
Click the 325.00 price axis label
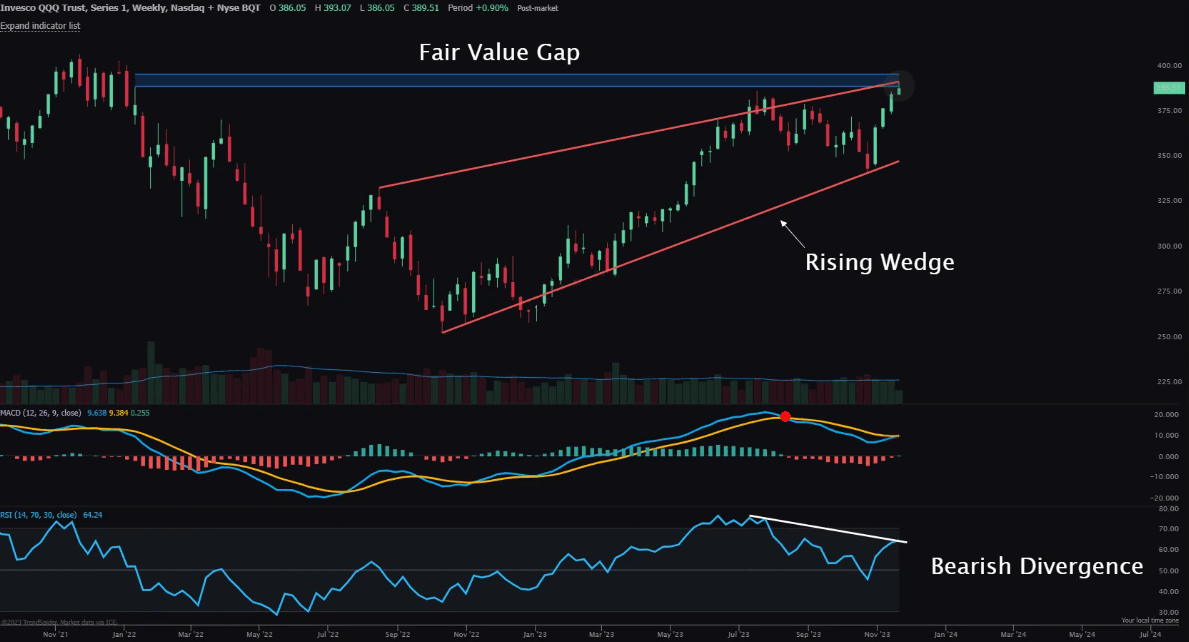(1169, 201)
